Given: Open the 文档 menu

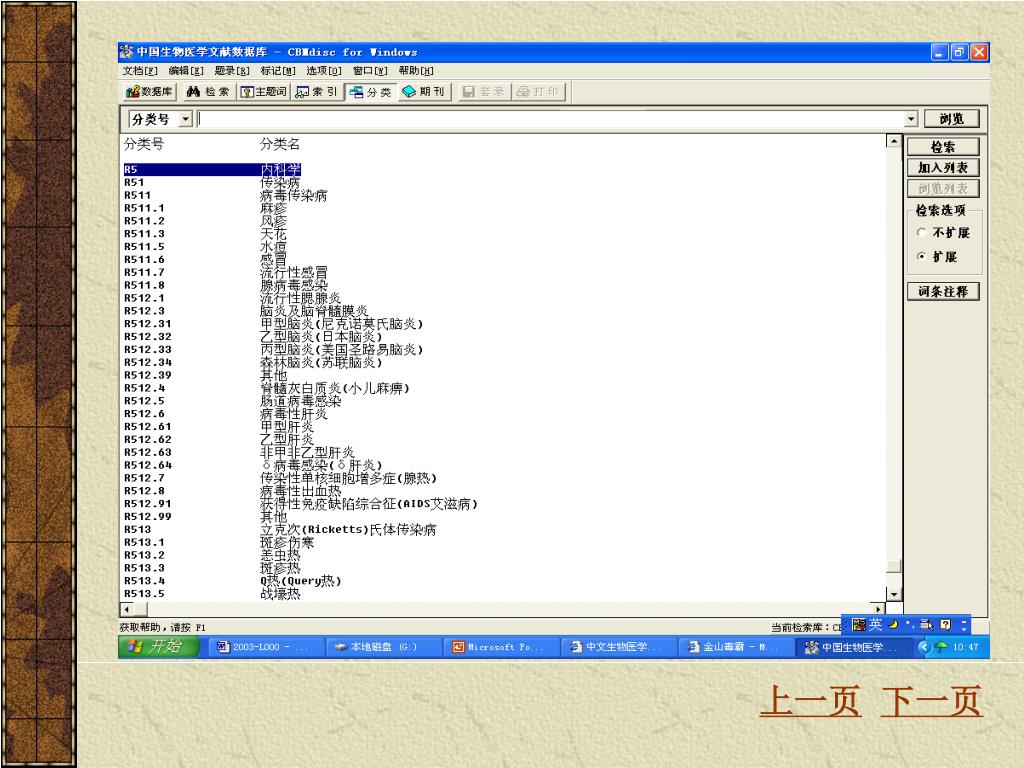Looking at the screenshot, I should (x=140, y=71).
